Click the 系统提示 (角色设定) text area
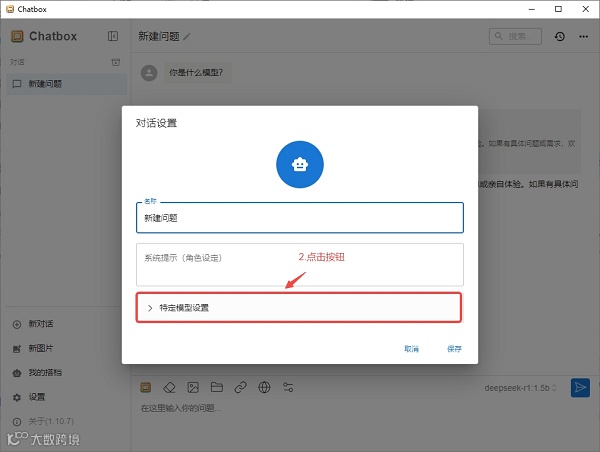 point(300,264)
